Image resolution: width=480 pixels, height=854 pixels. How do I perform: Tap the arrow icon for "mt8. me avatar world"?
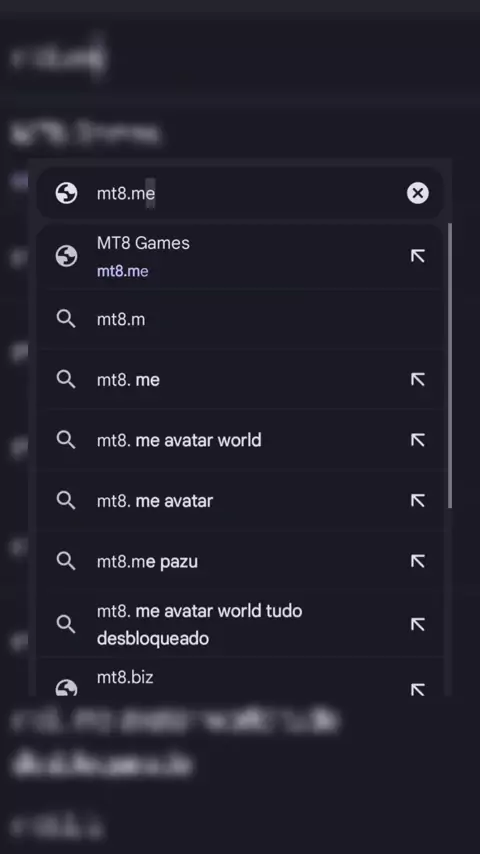417,440
